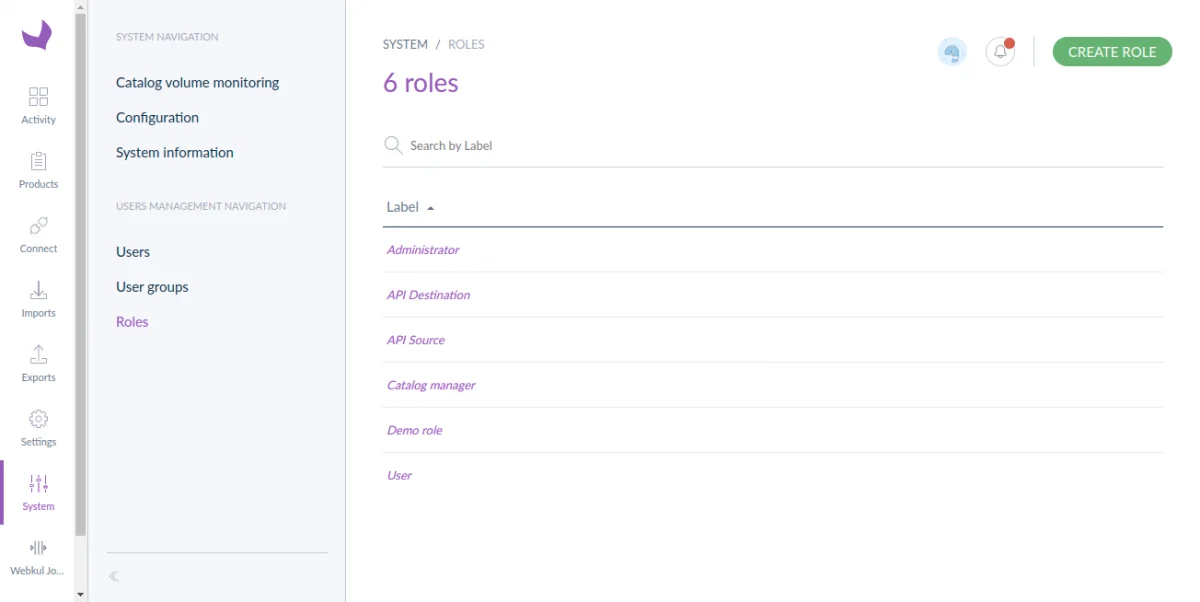
Task: Open the notifications bell
Action: pyautogui.click(x=1000, y=52)
